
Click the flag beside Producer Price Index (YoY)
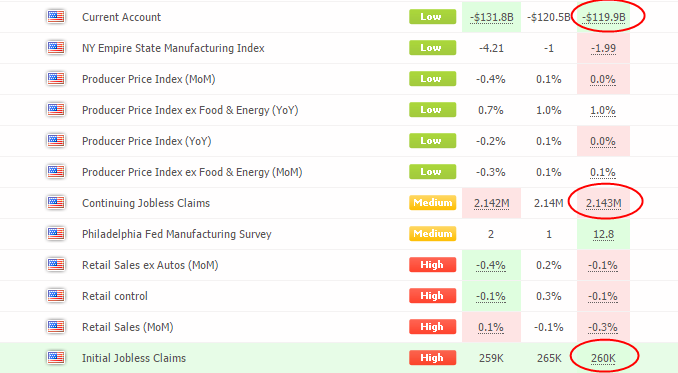pos(55,141)
